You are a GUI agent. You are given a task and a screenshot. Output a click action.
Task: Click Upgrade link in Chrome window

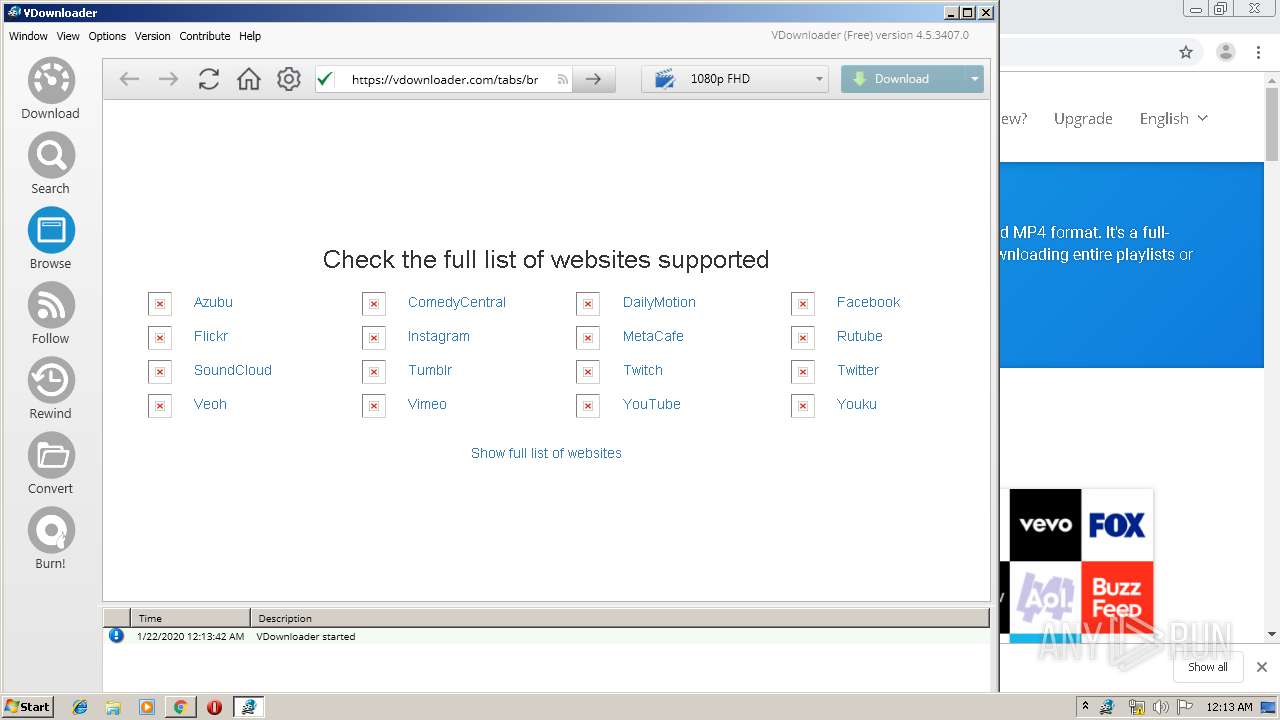1083,118
